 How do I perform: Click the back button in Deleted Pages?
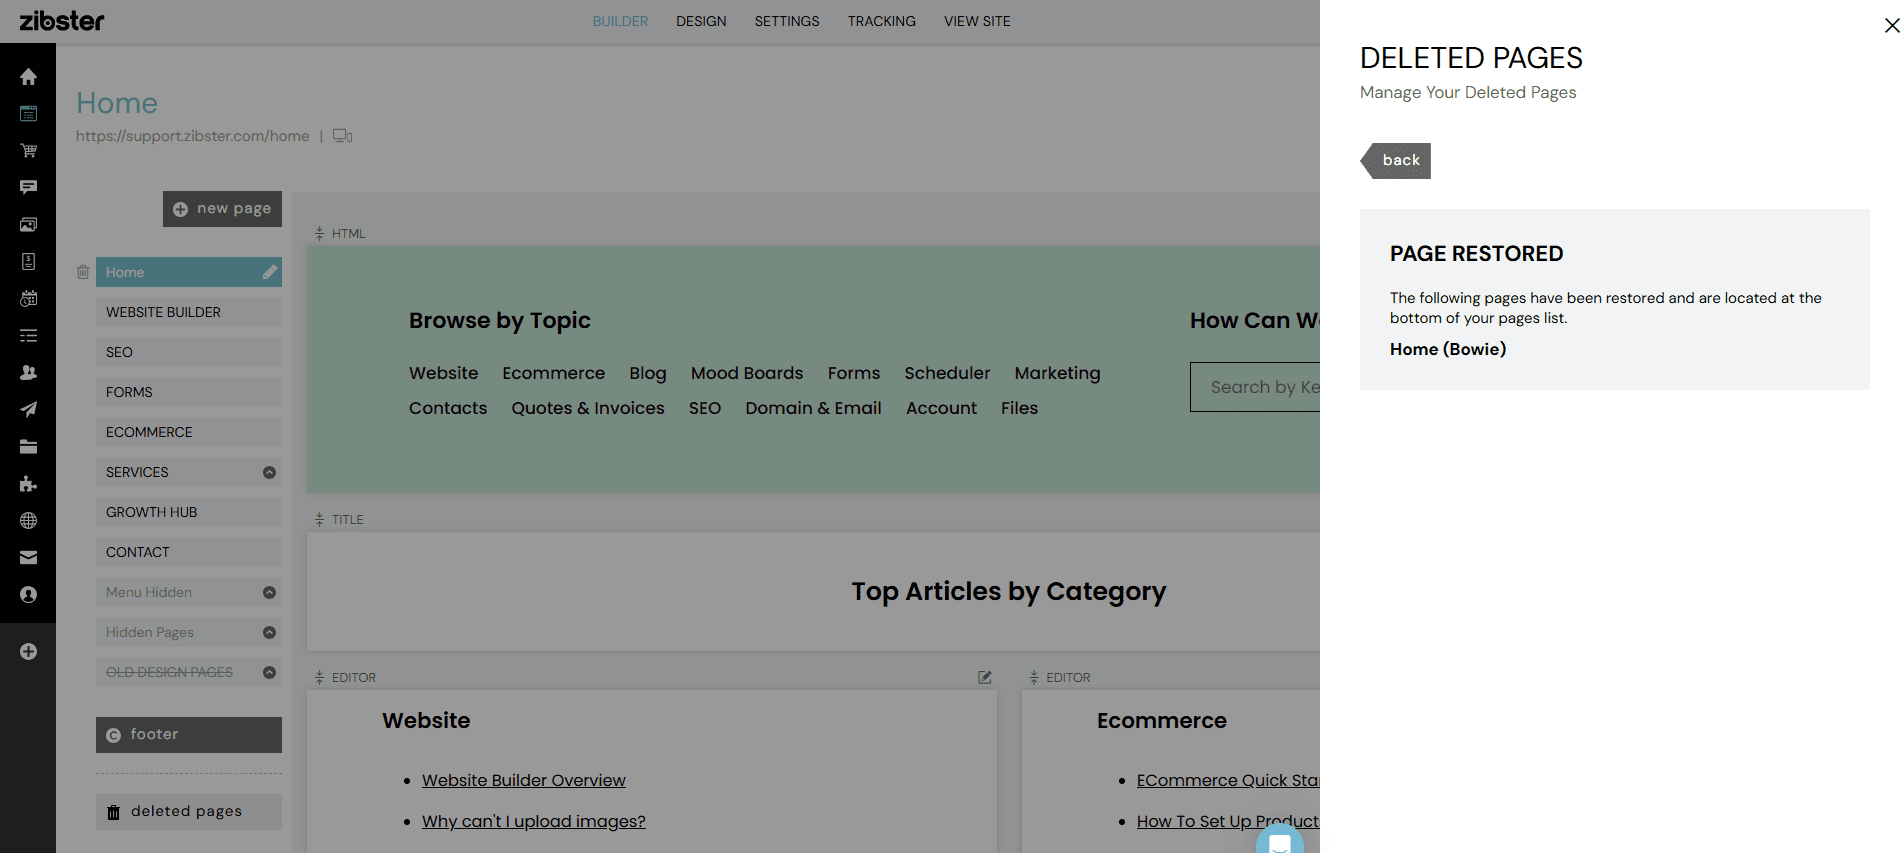(x=1396, y=161)
